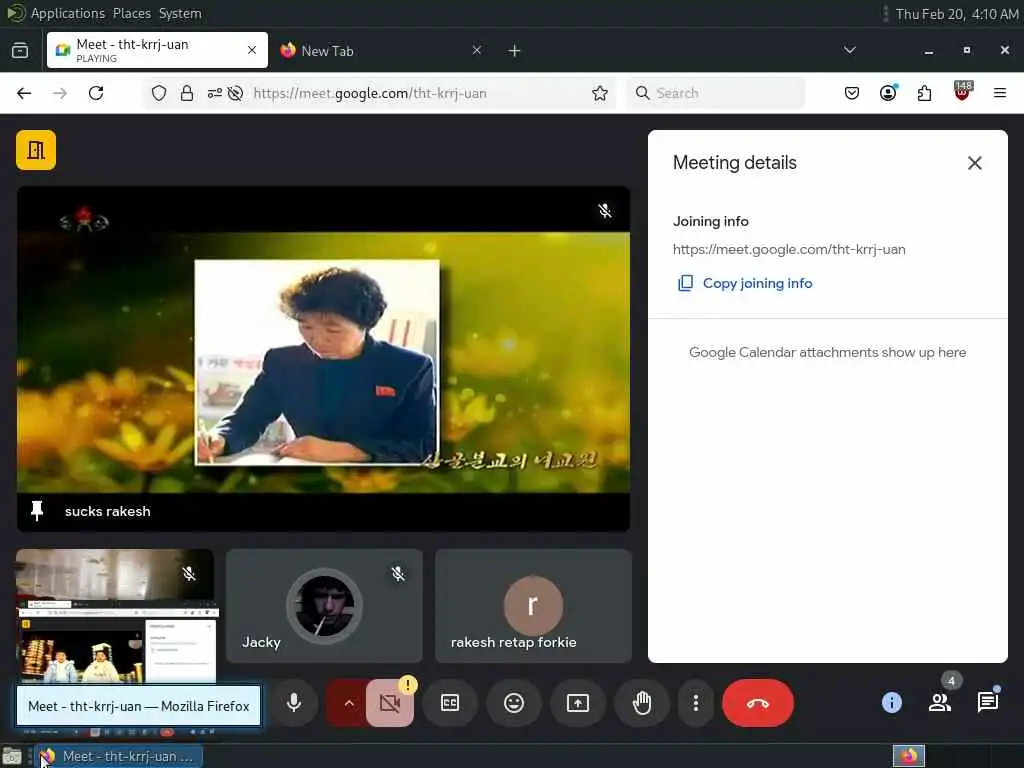Image resolution: width=1024 pixels, height=768 pixels.
Task: Switch to the New Tab tab
Action: tap(381, 50)
